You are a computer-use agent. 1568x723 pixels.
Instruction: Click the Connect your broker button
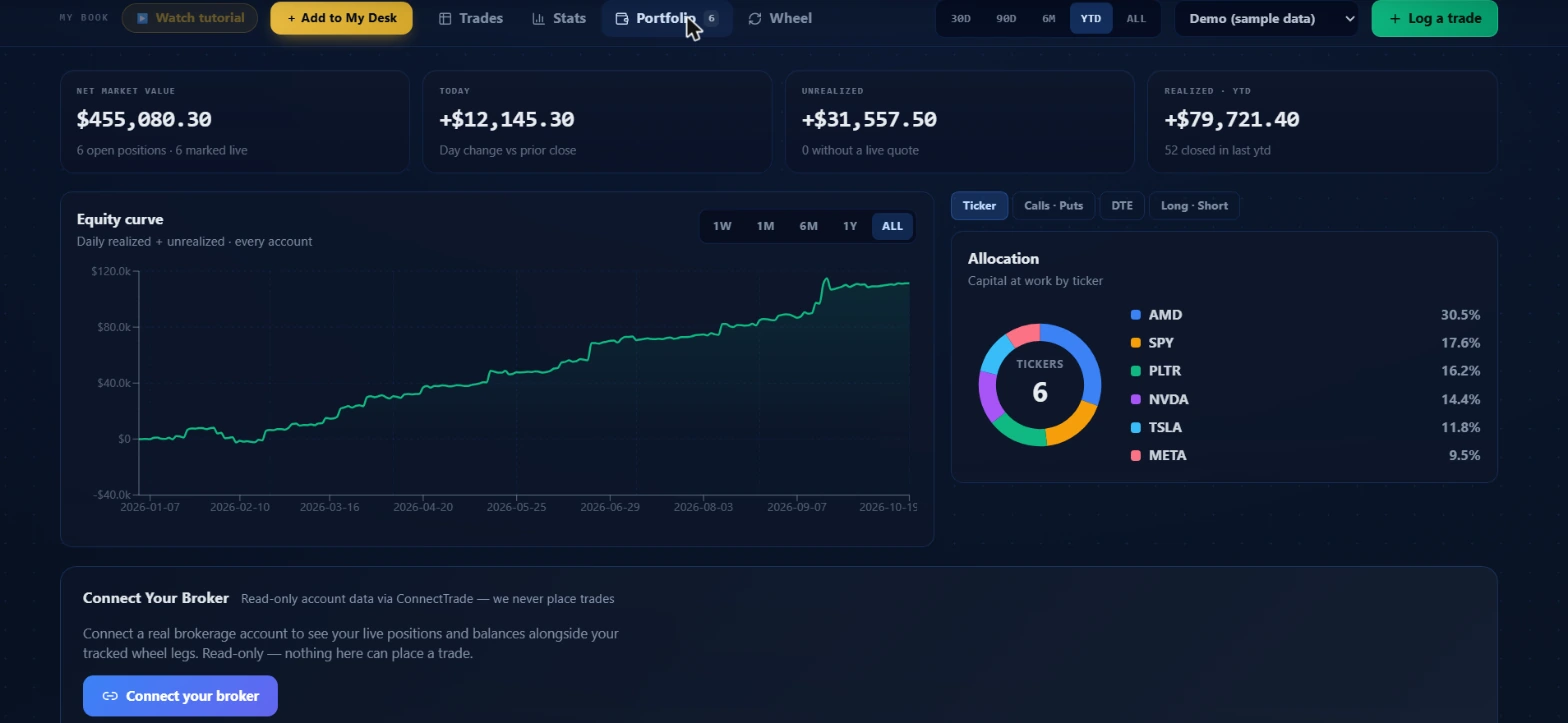pos(180,696)
